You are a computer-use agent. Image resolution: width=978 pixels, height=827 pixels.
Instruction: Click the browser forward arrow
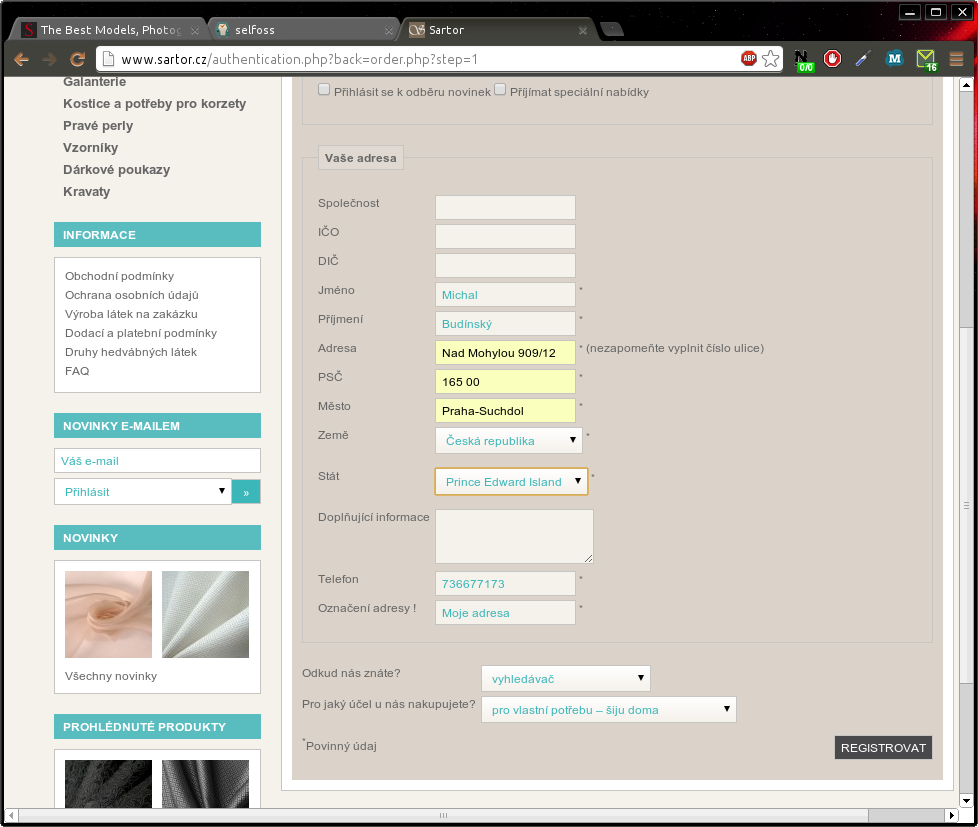[49, 59]
